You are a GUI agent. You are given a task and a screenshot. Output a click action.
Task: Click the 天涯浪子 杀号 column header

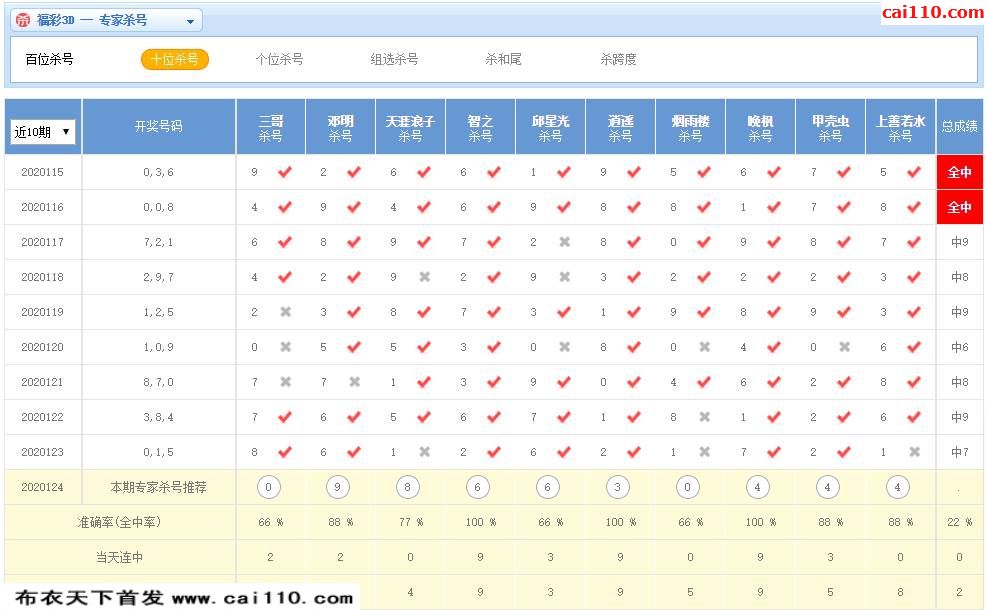pos(410,128)
